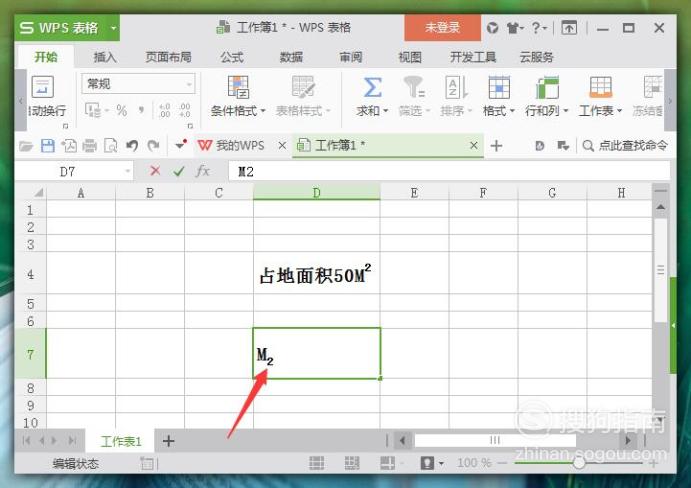This screenshot has width=691, height=488.
Task: Click the collapse ribbon icon in title bar
Action: pos(569,28)
